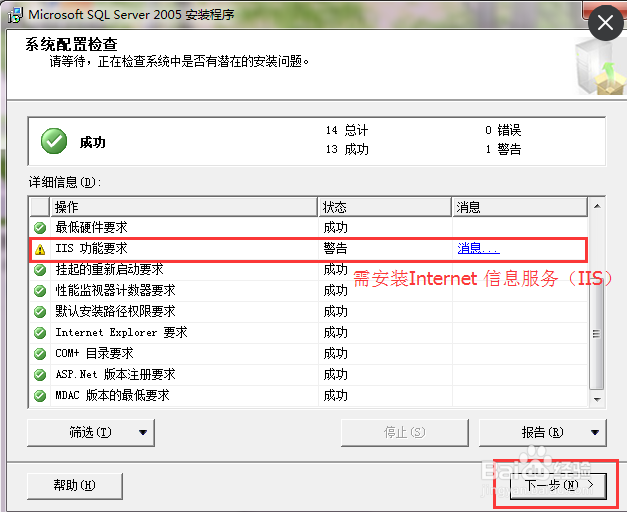Image resolution: width=627 pixels, height=512 pixels.
Task: Click the green check icon beside 性能监视器计数器要求
Action: point(40,291)
